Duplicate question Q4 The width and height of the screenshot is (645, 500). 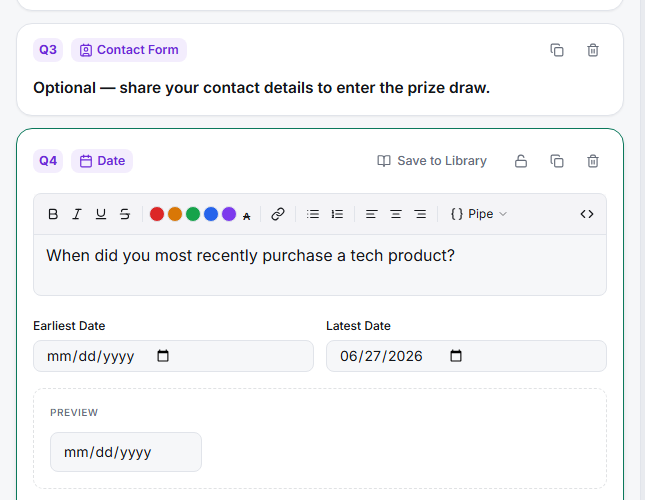[557, 161]
